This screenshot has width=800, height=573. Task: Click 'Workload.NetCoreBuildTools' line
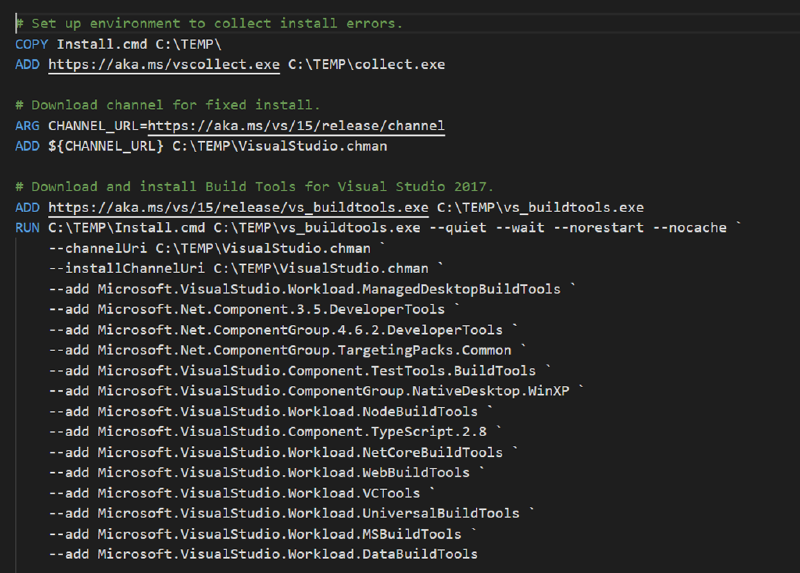283,453
